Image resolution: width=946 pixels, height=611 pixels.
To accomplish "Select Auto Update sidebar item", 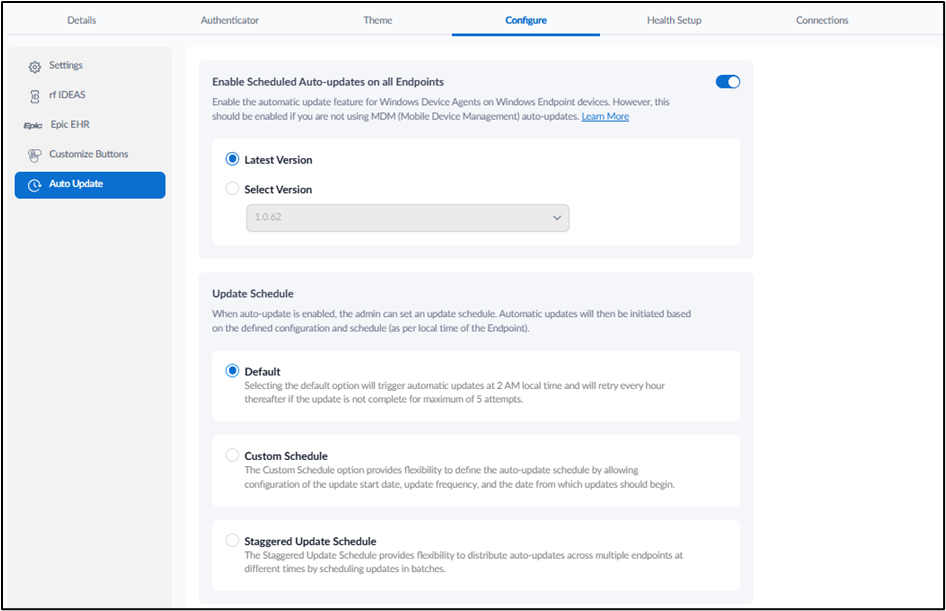I will [x=90, y=185].
